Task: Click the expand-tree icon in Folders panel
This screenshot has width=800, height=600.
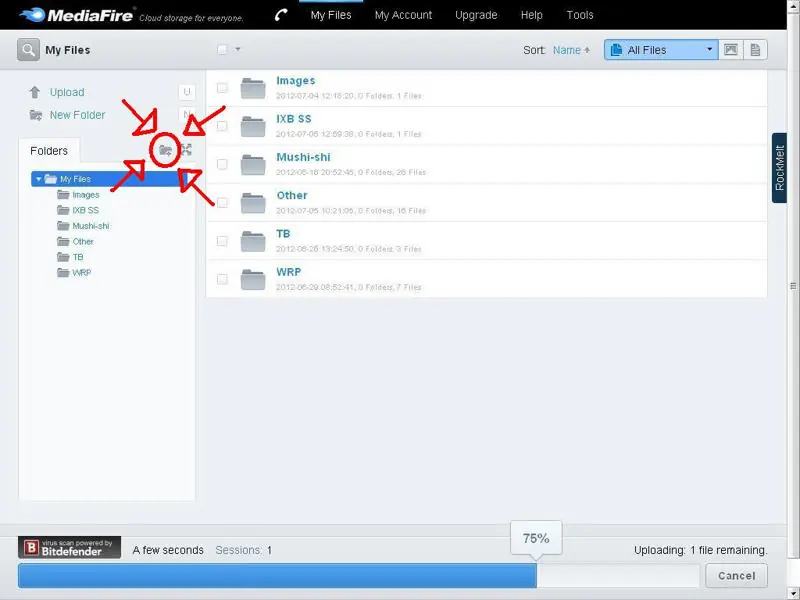Action: coord(186,150)
